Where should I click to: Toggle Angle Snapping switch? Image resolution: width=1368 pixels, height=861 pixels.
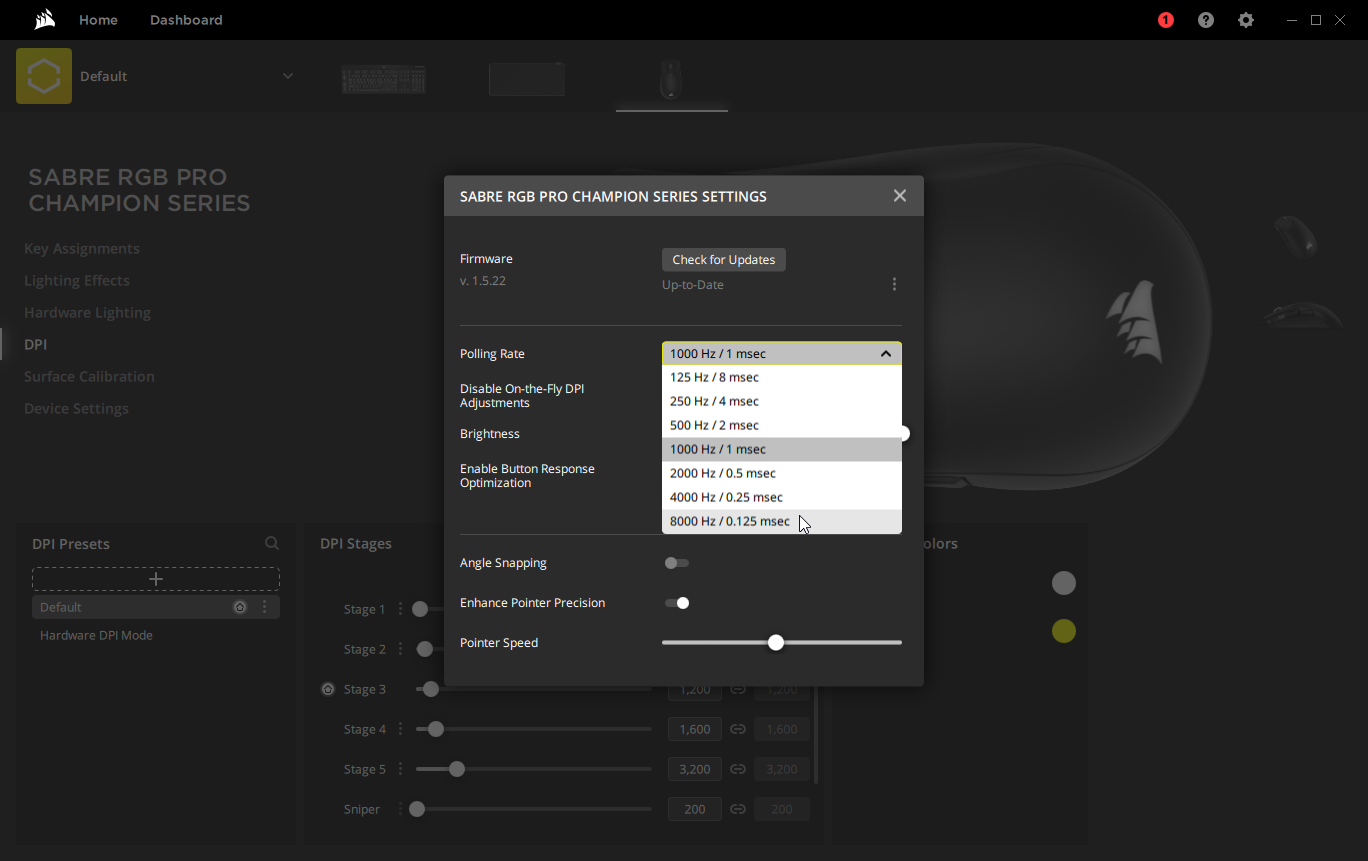click(677, 563)
